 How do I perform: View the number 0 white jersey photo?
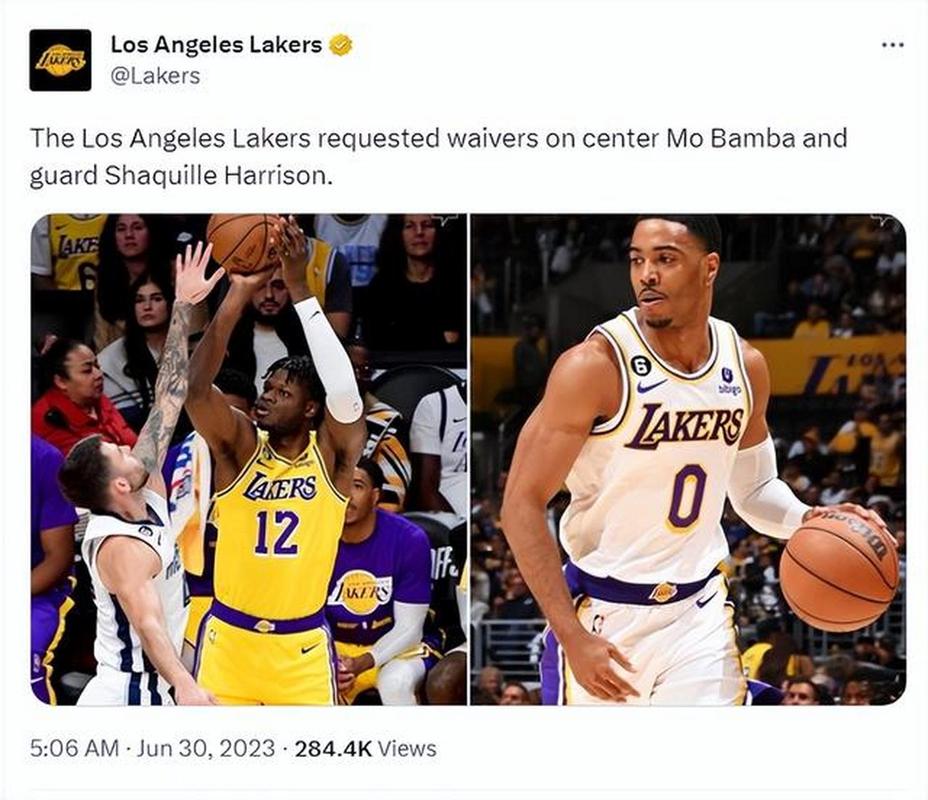tap(688, 459)
